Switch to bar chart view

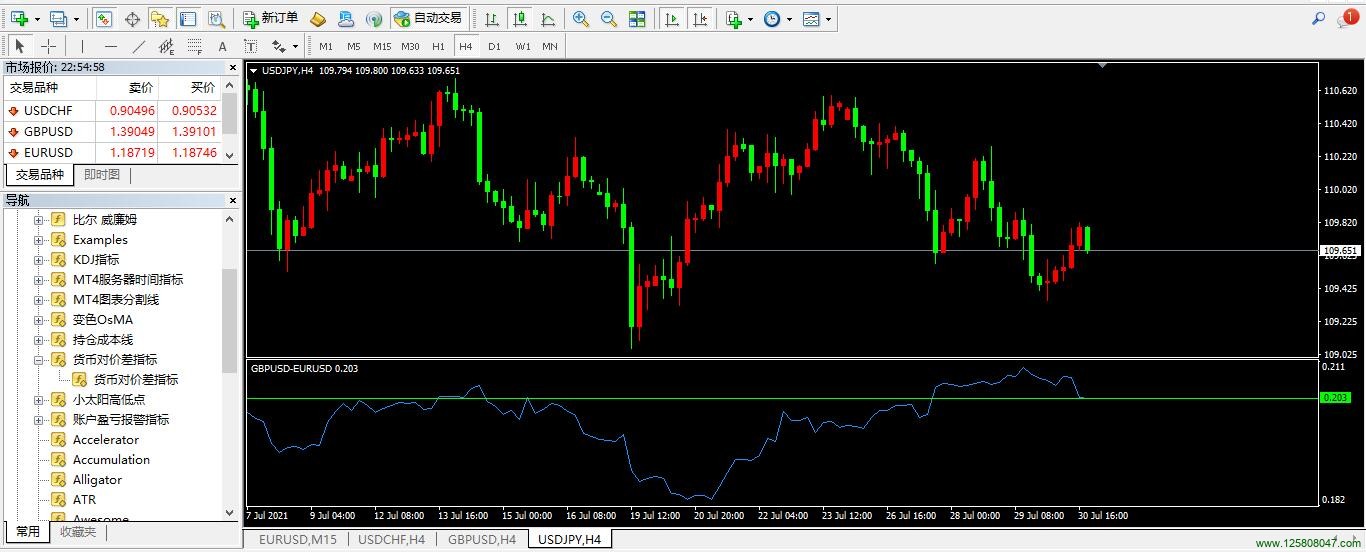click(490, 18)
